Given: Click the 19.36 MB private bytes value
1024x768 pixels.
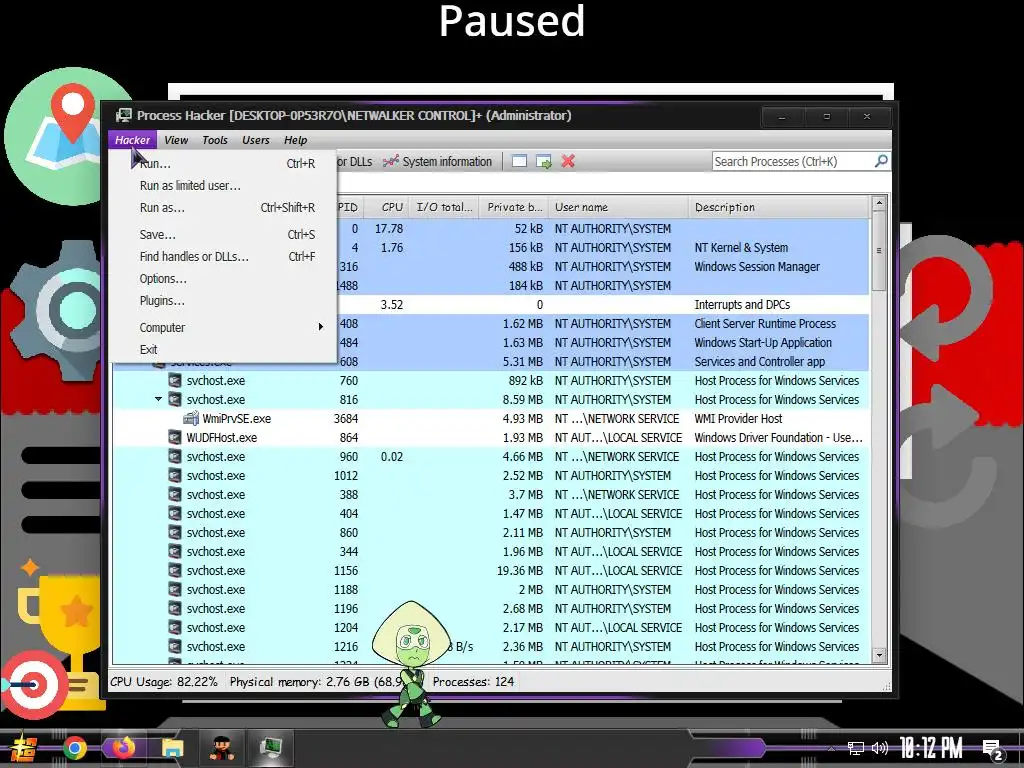Looking at the screenshot, I should (x=520, y=571).
